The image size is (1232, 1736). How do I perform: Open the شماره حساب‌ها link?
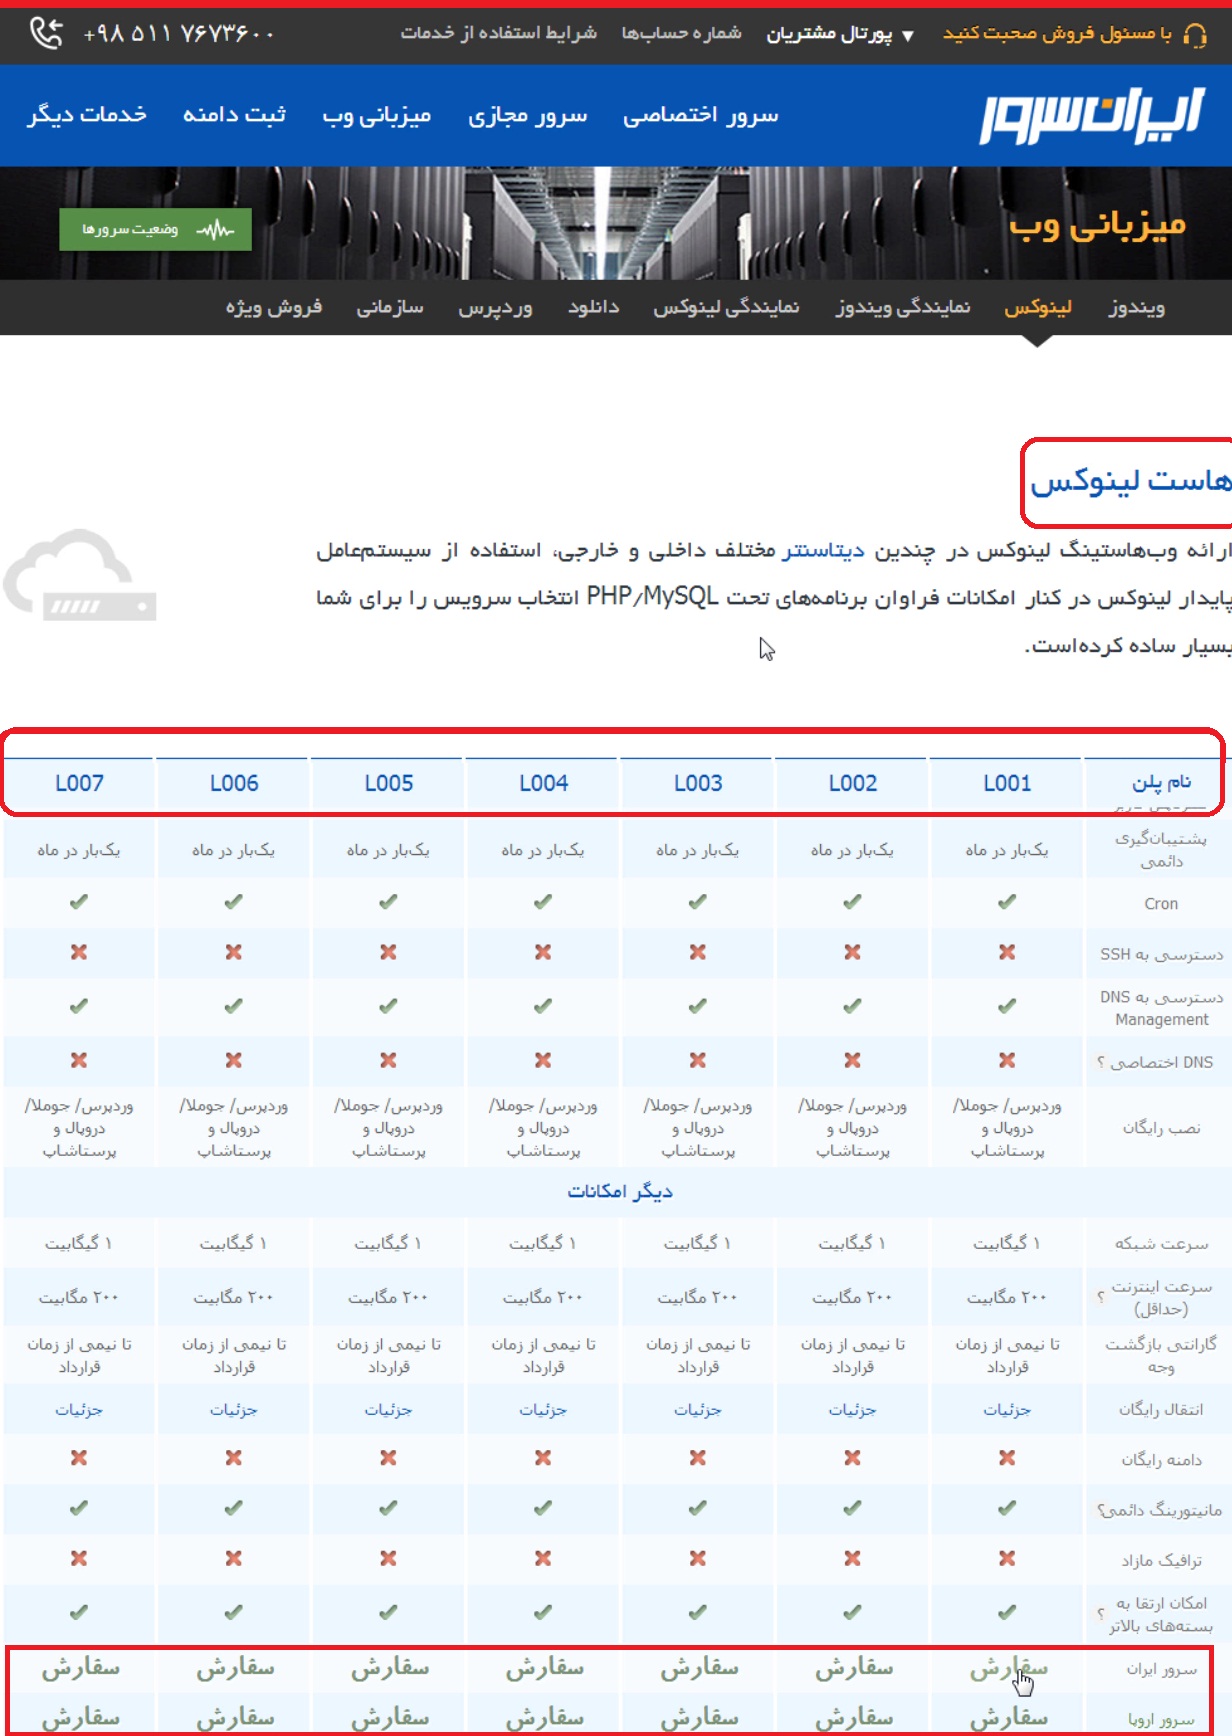[x=682, y=33]
